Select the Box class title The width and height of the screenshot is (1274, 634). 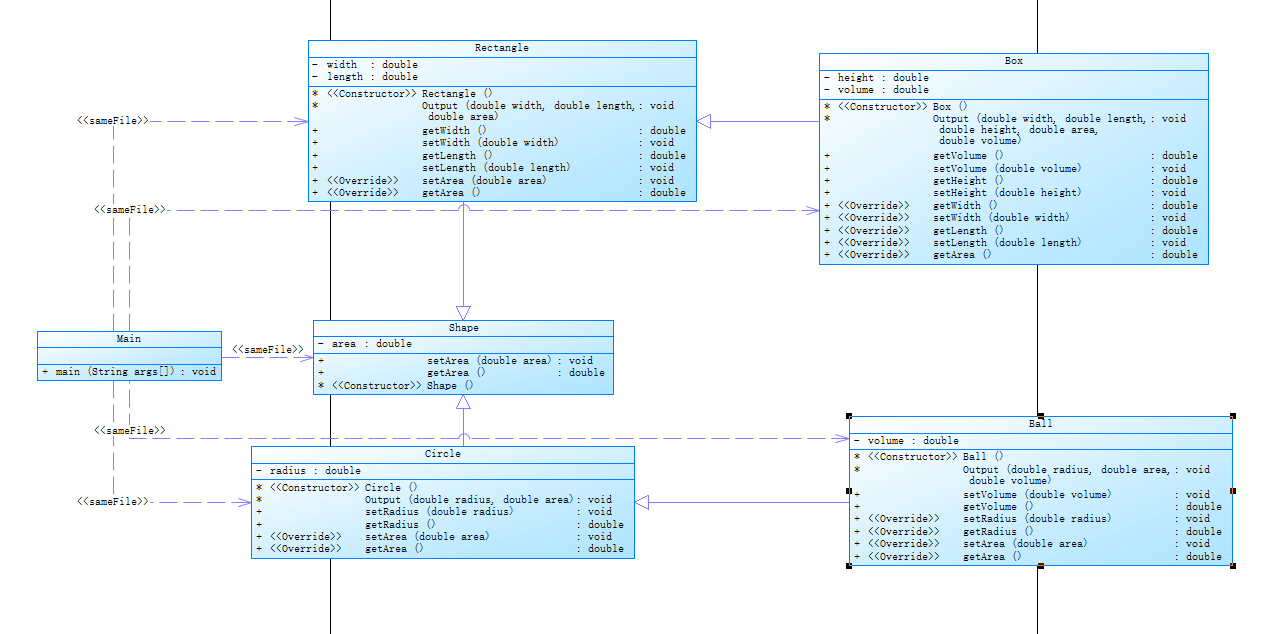click(x=1014, y=61)
